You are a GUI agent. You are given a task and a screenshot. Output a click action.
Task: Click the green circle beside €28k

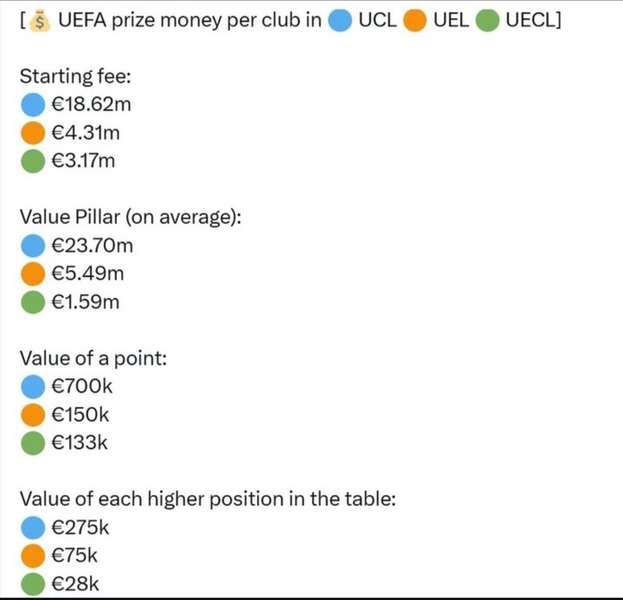(33, 584)
